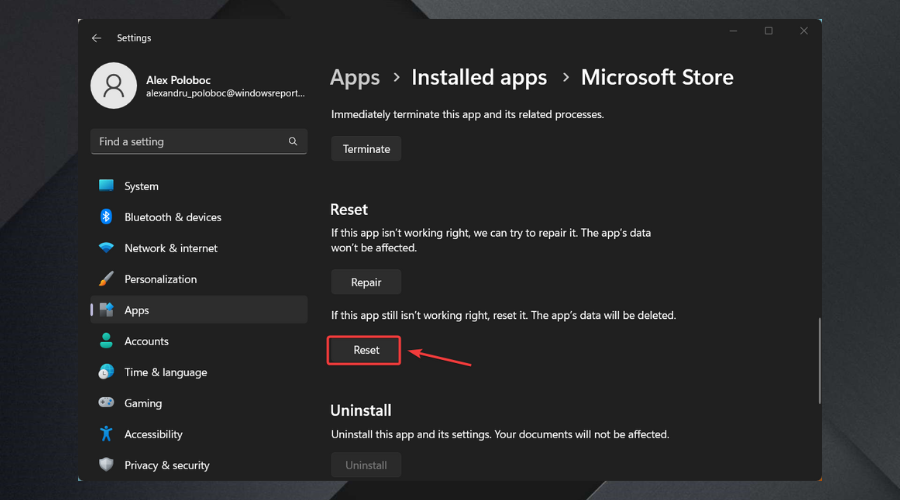The image size is (900, 500).
Task: Go to Apps breadcrumb link
Action: click(x=355, y=78)
